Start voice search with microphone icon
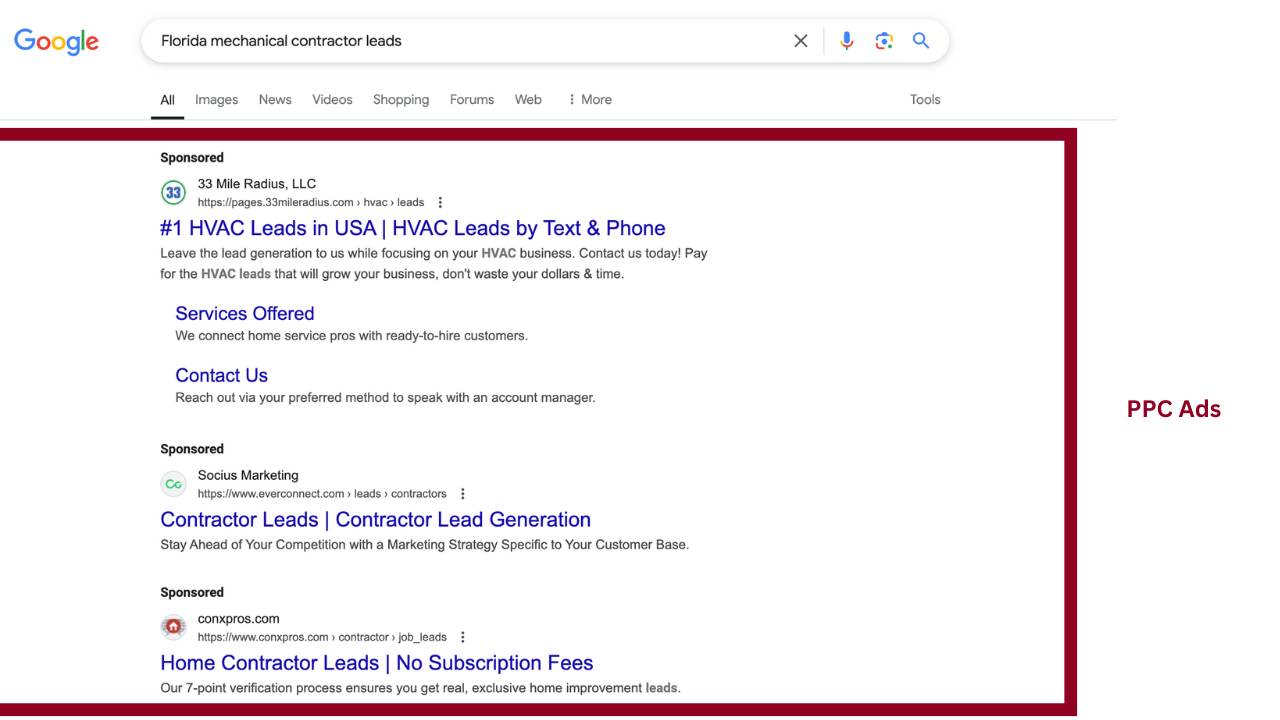The height and width of the screenshot is (720, 1280). pyautogui.click(x=847, y=41)
